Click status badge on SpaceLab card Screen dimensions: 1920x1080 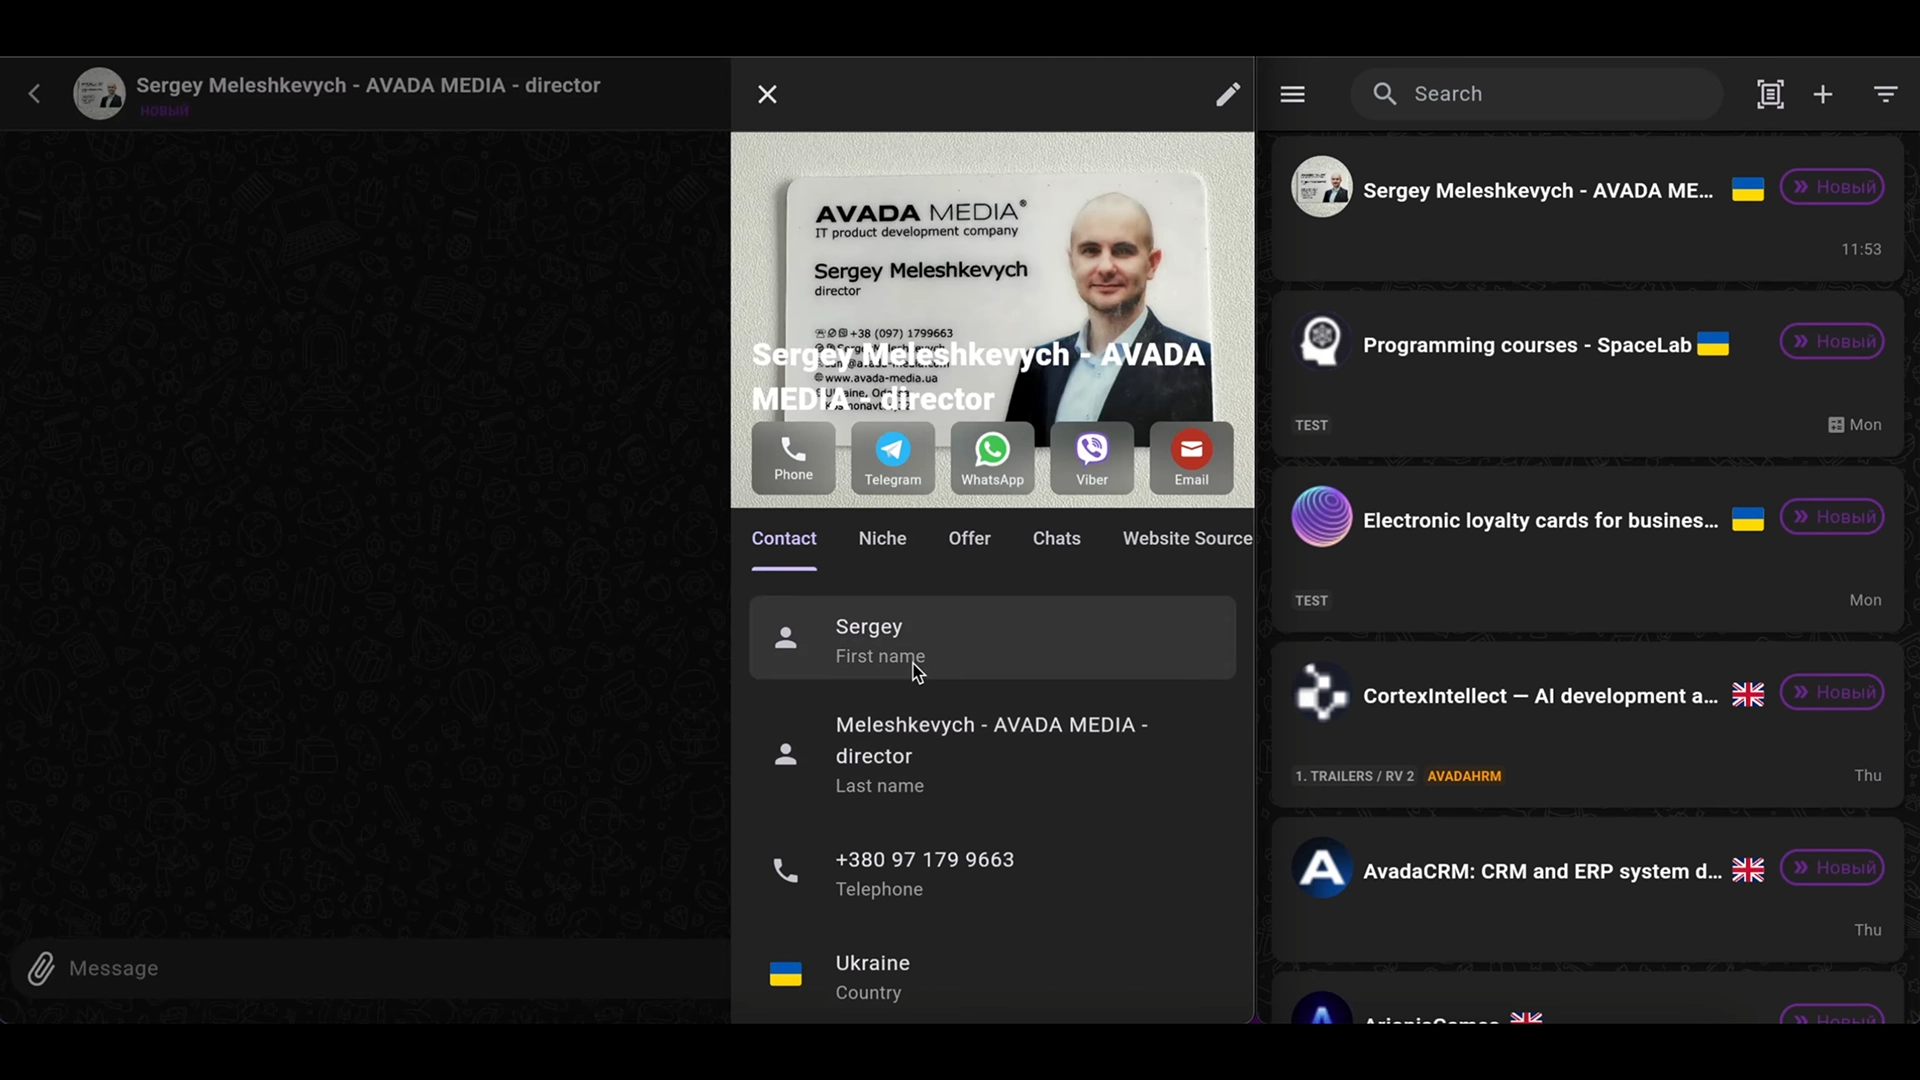pyautogui.click(x=1832, y=342)
